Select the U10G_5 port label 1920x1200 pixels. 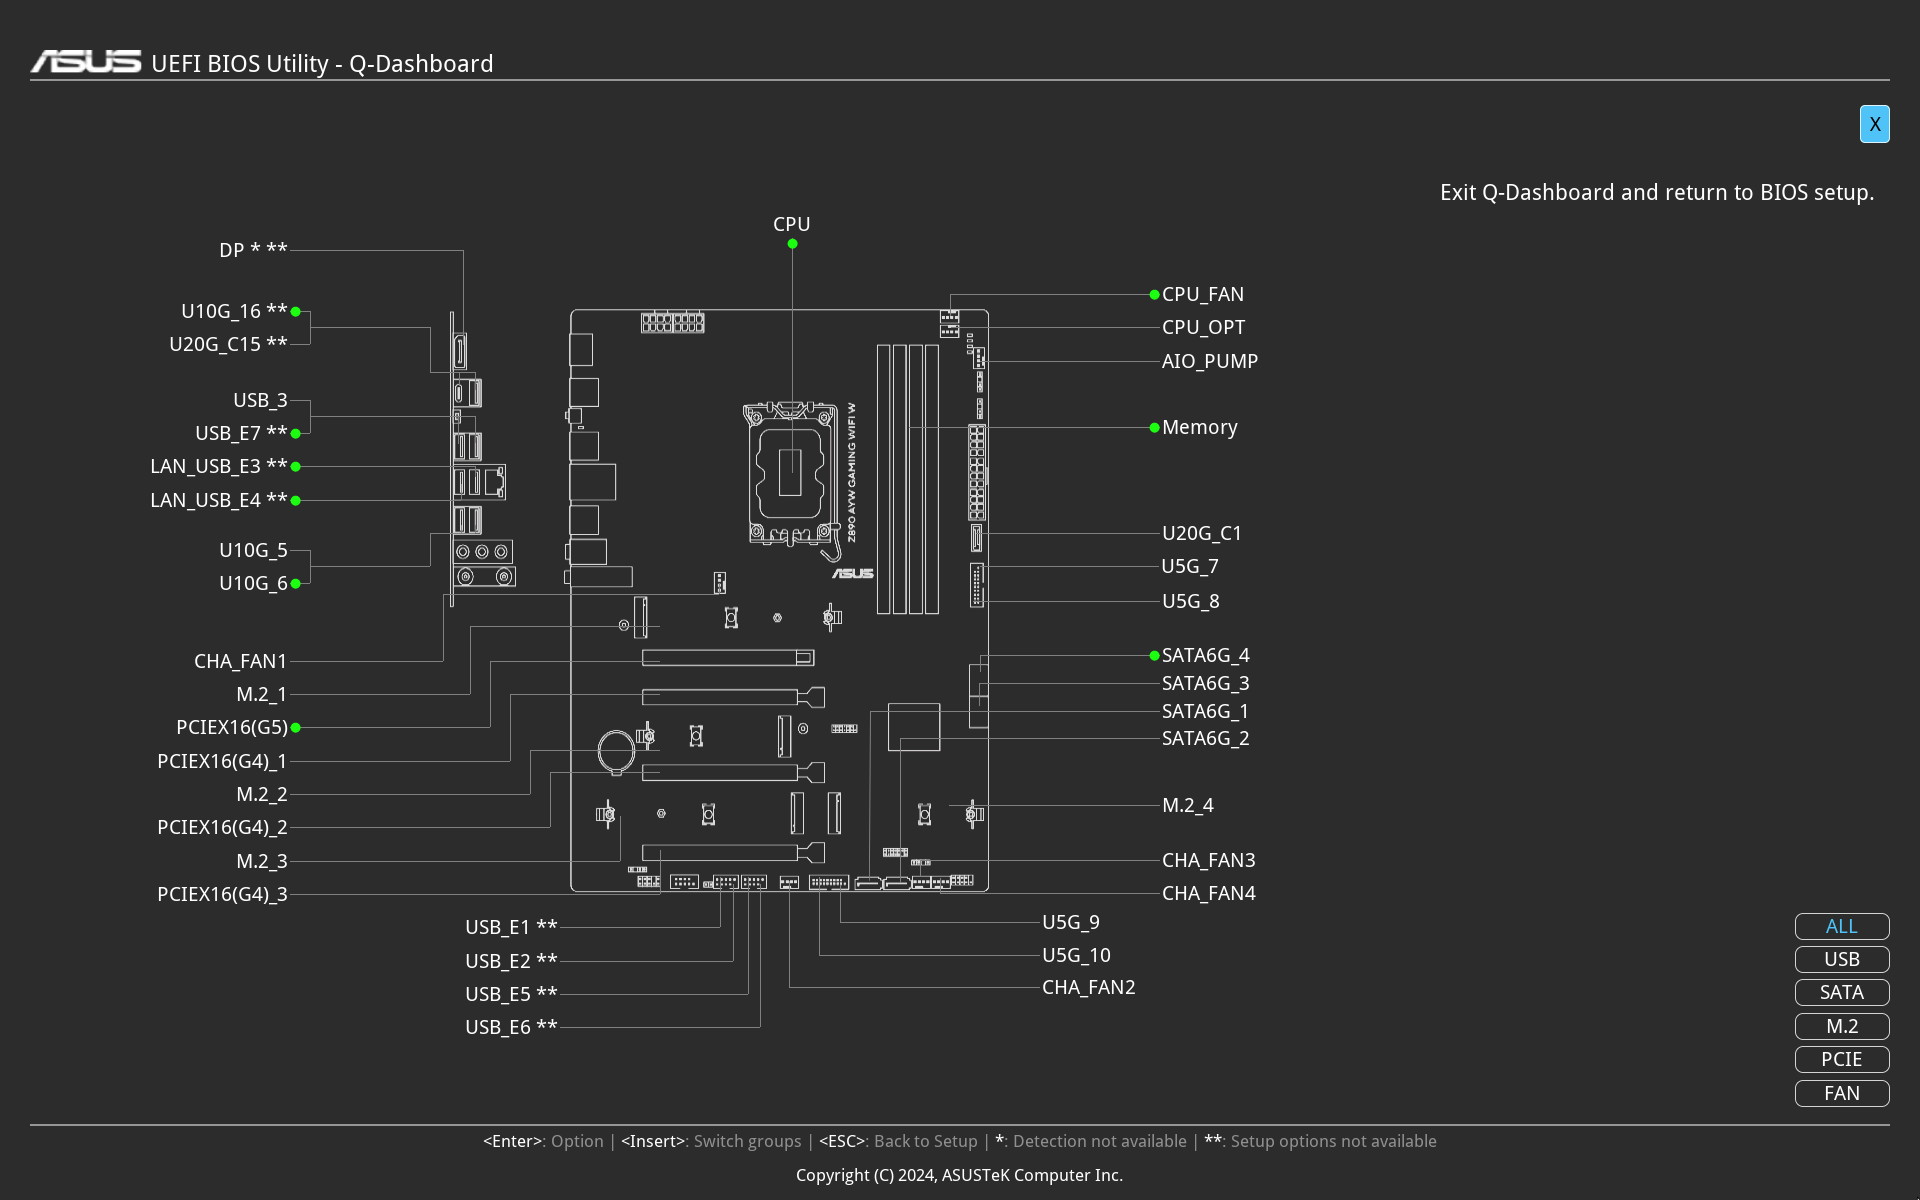point(253,550)
